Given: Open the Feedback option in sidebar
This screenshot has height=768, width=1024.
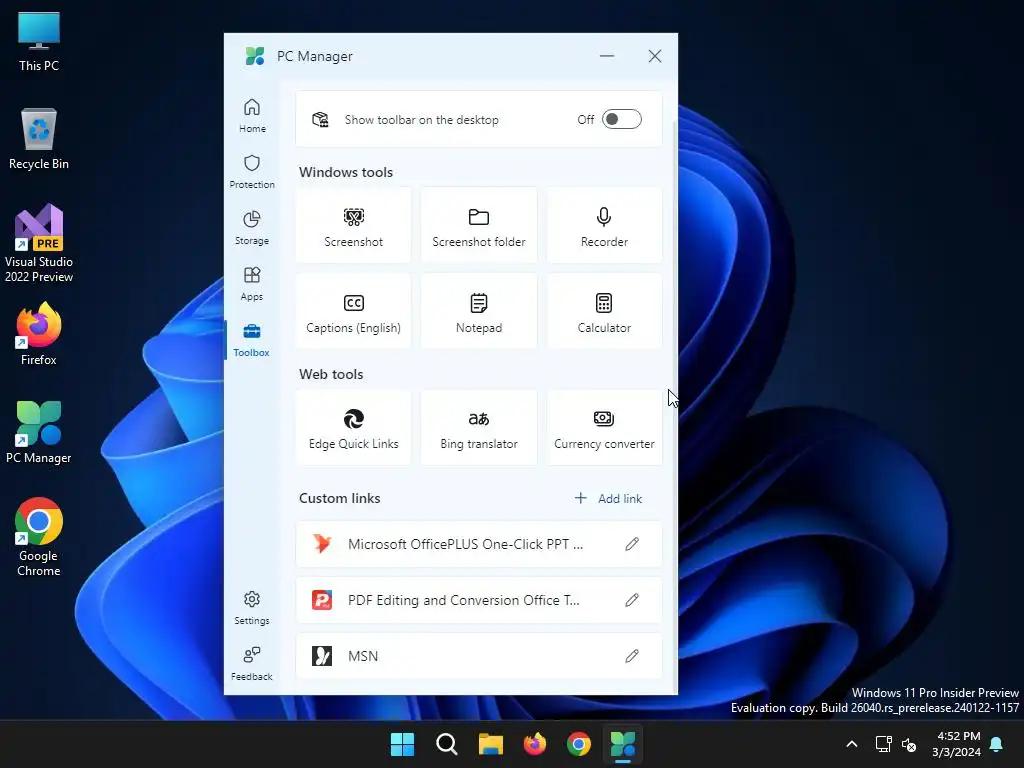Looking at the screenshot, I should coord(252,664).
